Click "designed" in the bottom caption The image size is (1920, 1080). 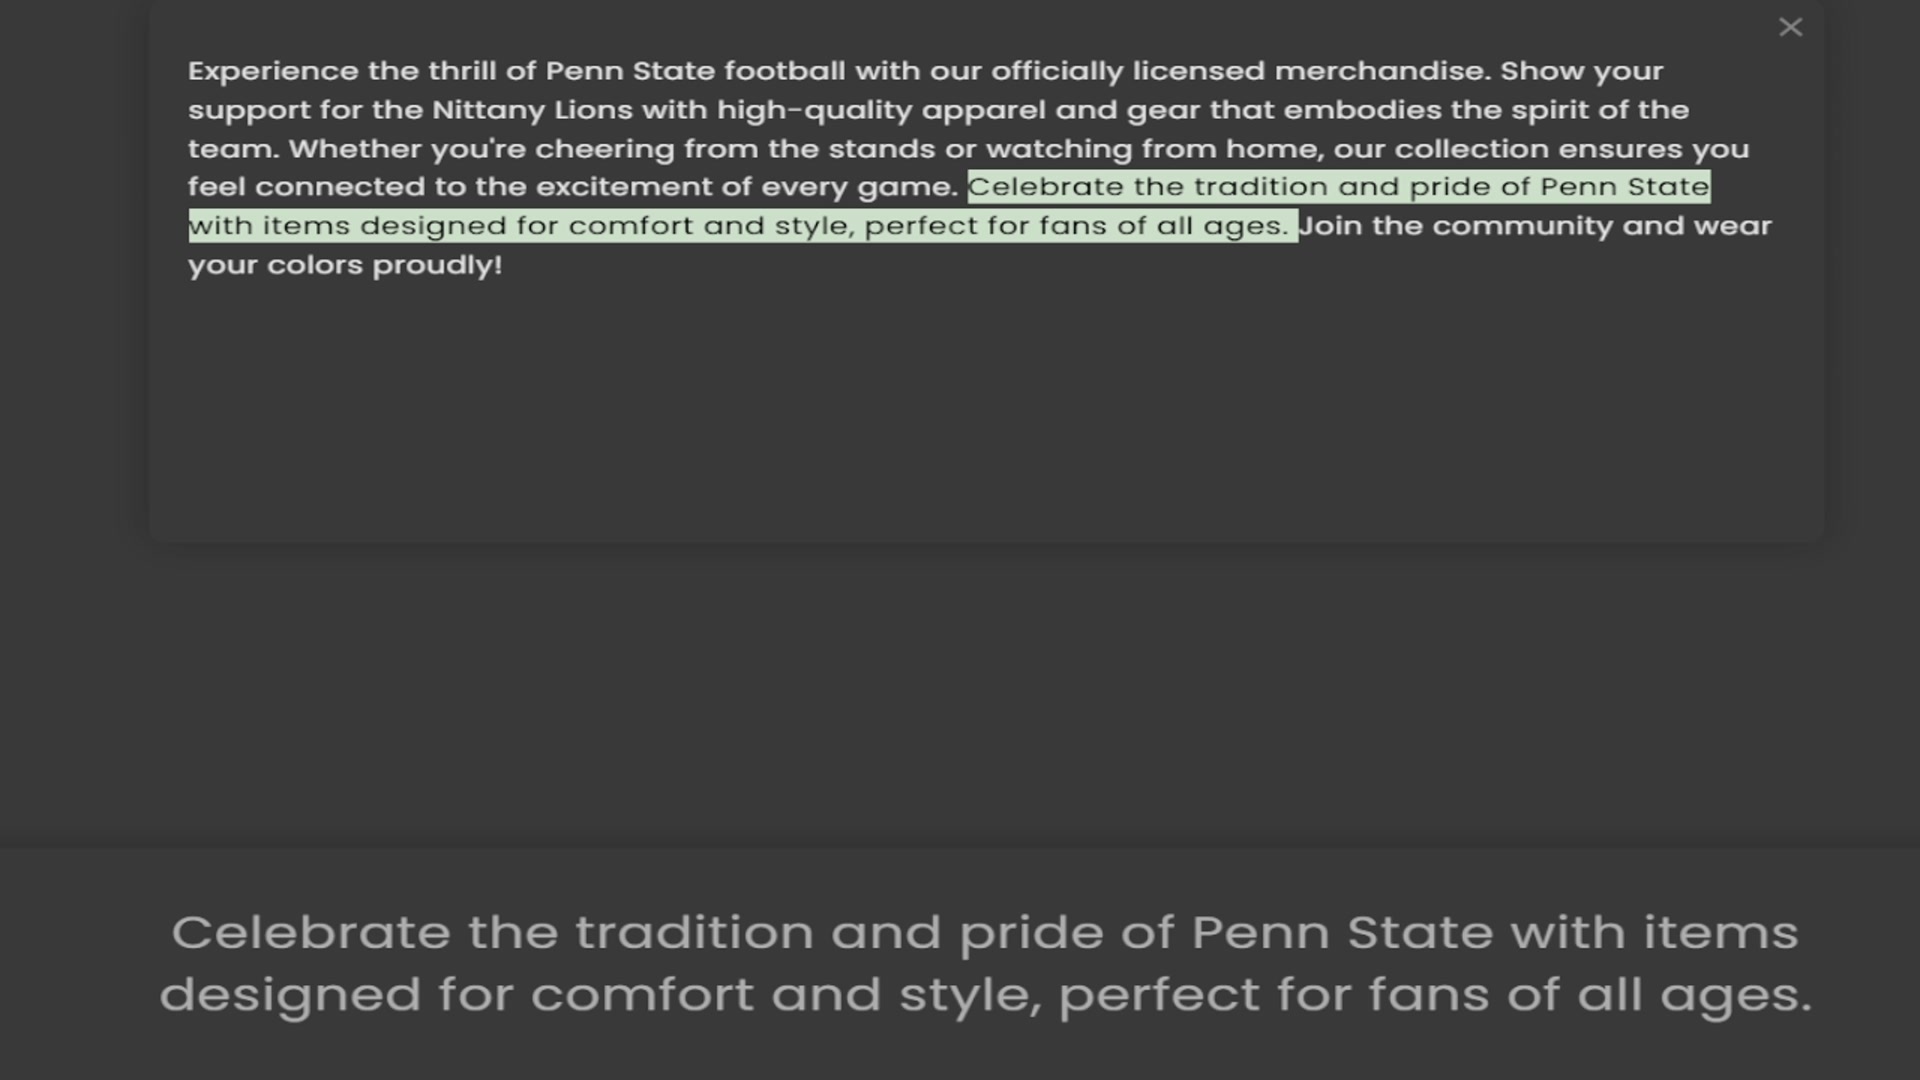290,995
